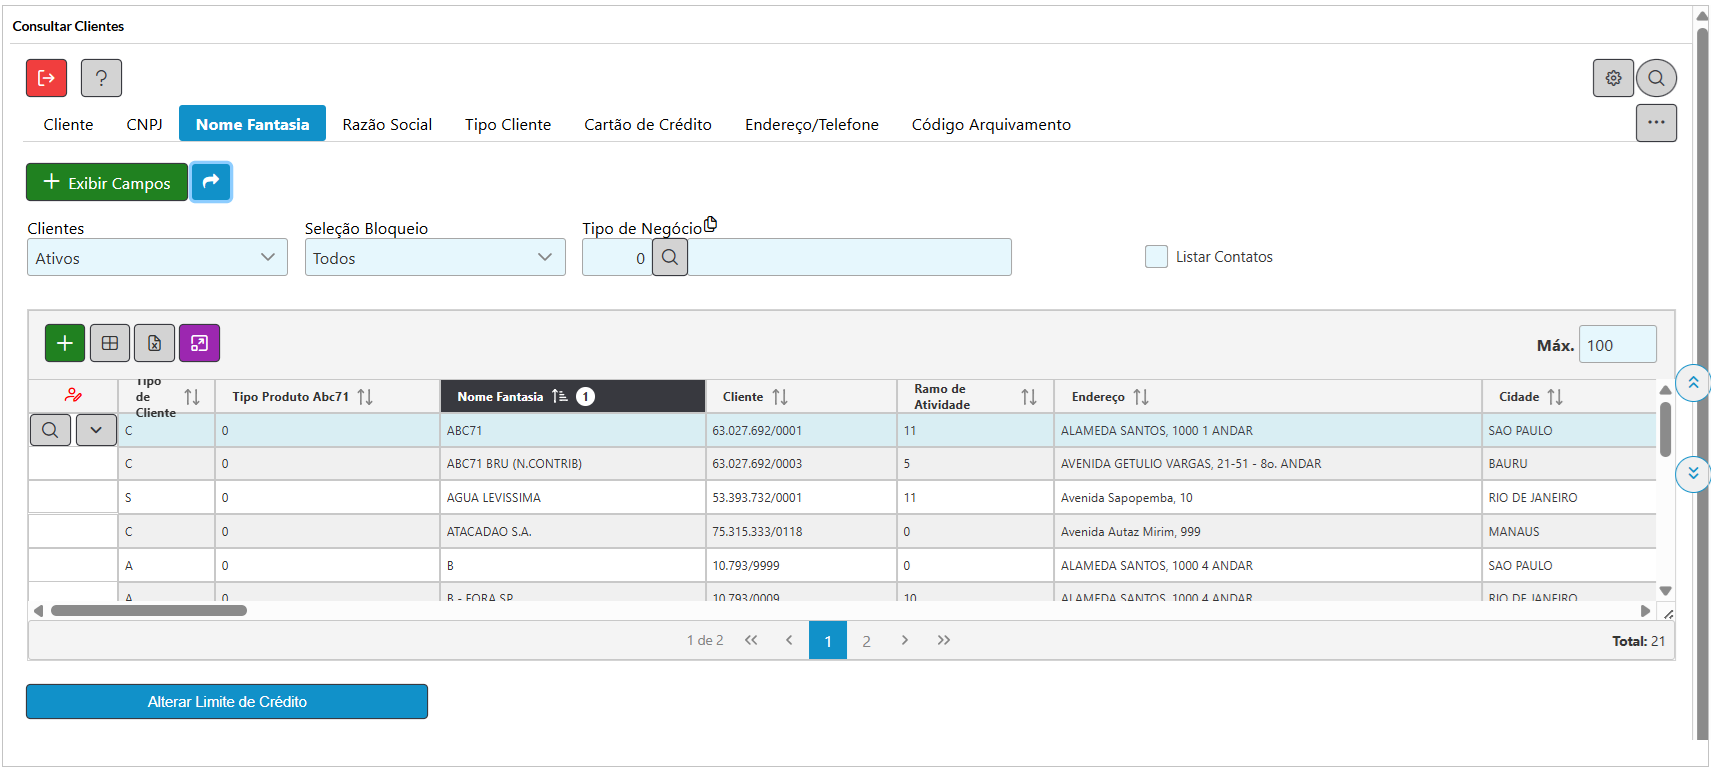The height and width of the screenshot is (770, 1711).
Task: Export the grid with the Excel icon
Action: click(x=154, y=343)
